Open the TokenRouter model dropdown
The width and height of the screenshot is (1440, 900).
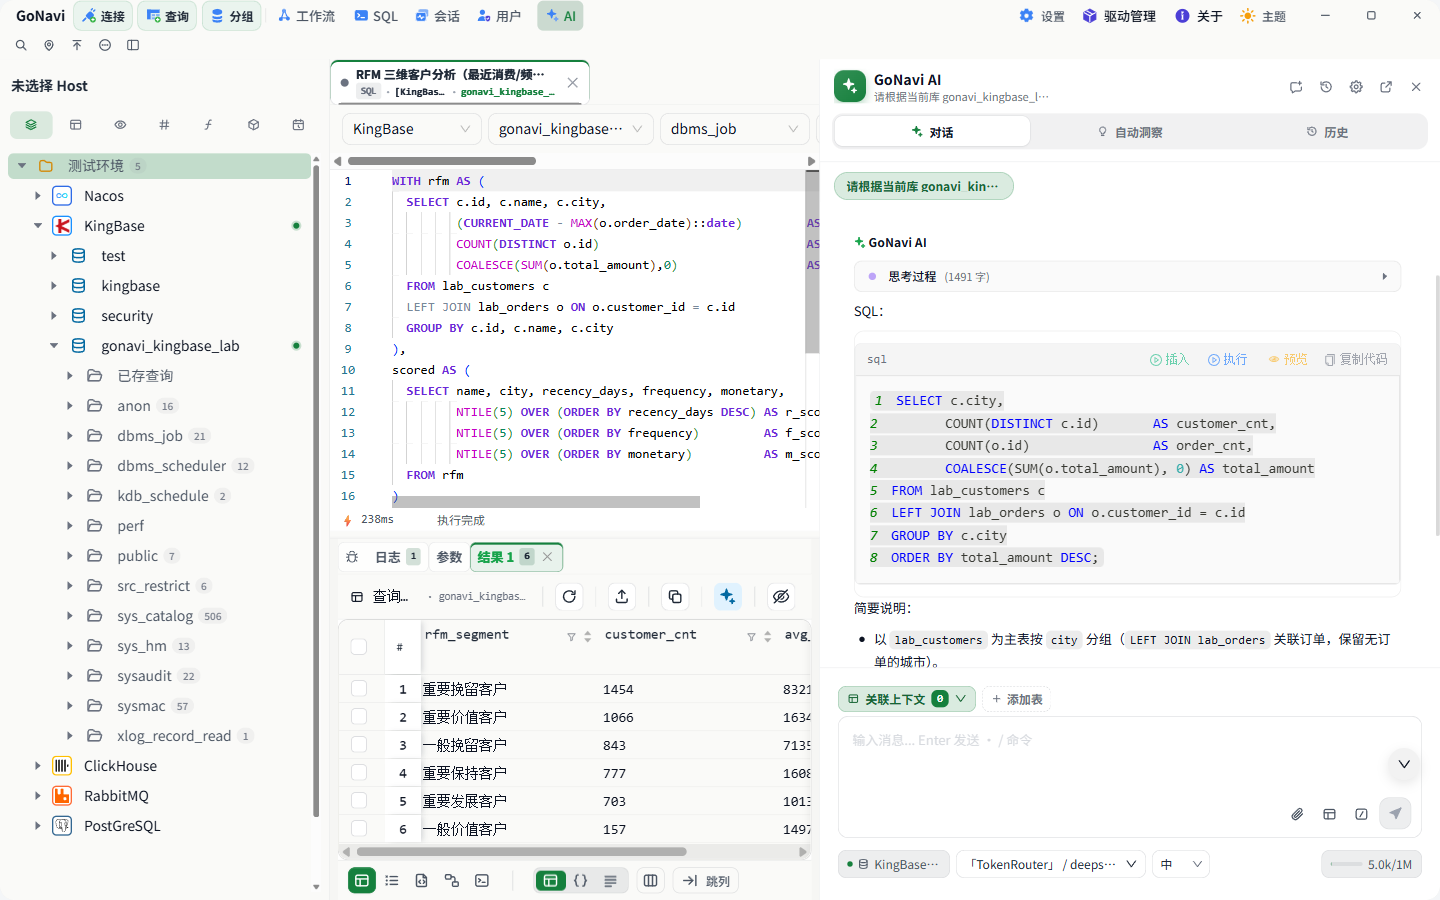[x=1050, y=864]
